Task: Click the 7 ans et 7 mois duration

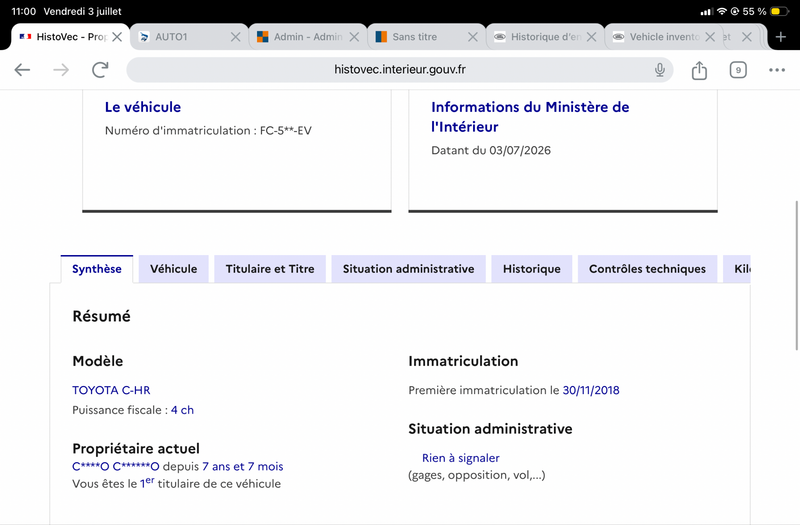Action: click(242, 466)
